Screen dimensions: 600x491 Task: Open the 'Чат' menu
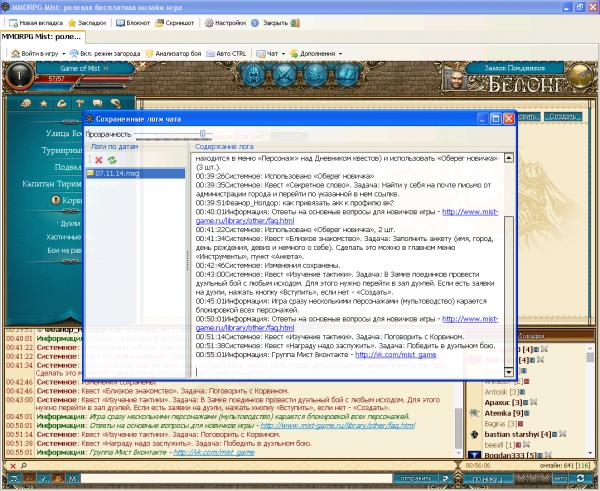[267, 54]
